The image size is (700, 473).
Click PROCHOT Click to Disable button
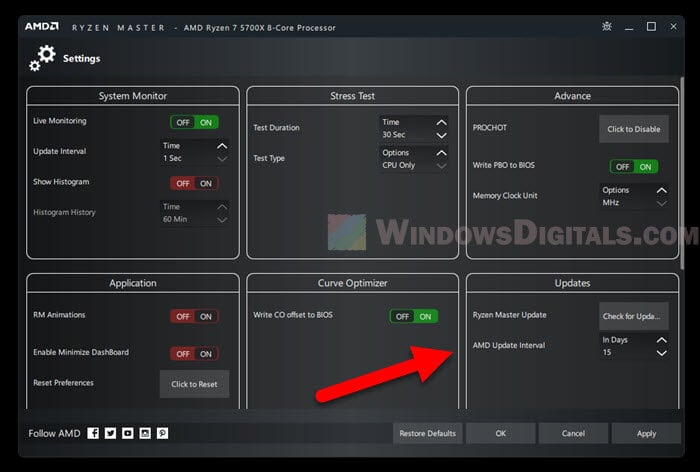tap(633, 129)
